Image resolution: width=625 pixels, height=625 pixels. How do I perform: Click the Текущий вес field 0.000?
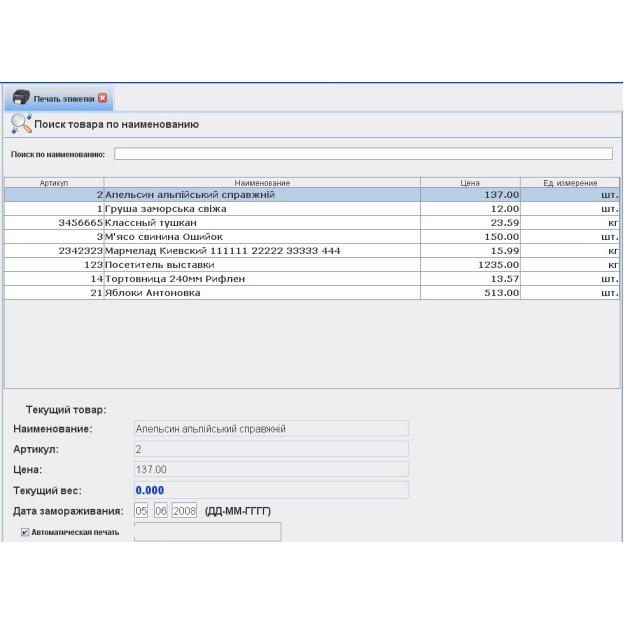271,490
